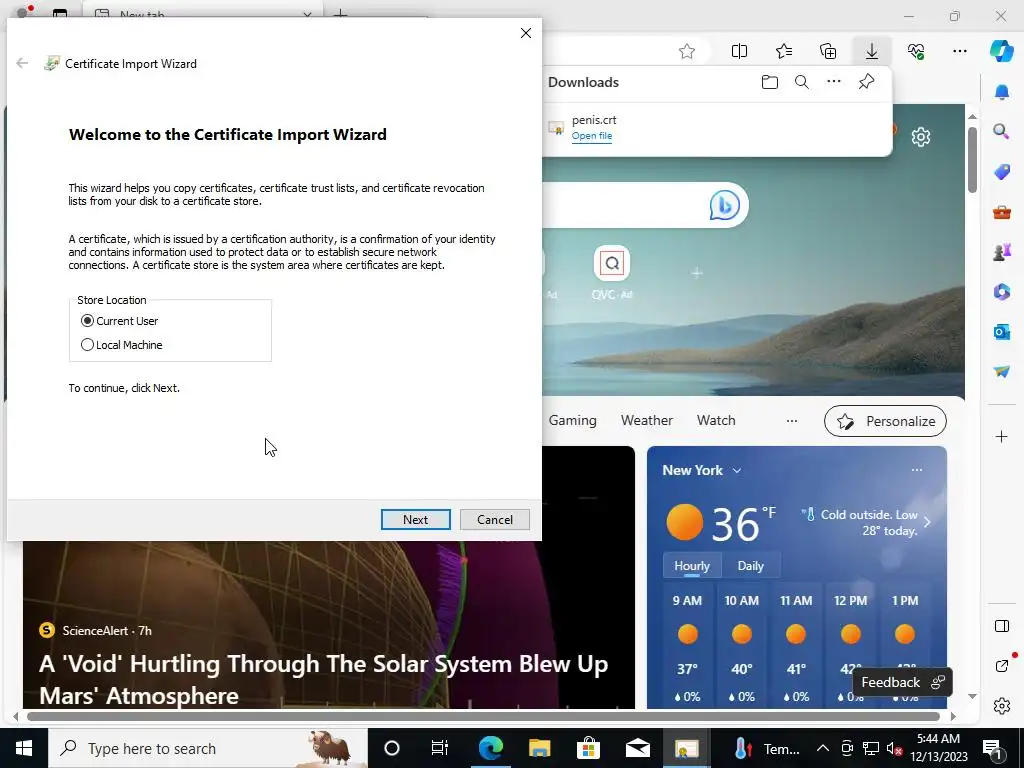This screenshot has height=768, width=1024.
Task: Open the downloads folder icon
Action: [x=770, y=82]
